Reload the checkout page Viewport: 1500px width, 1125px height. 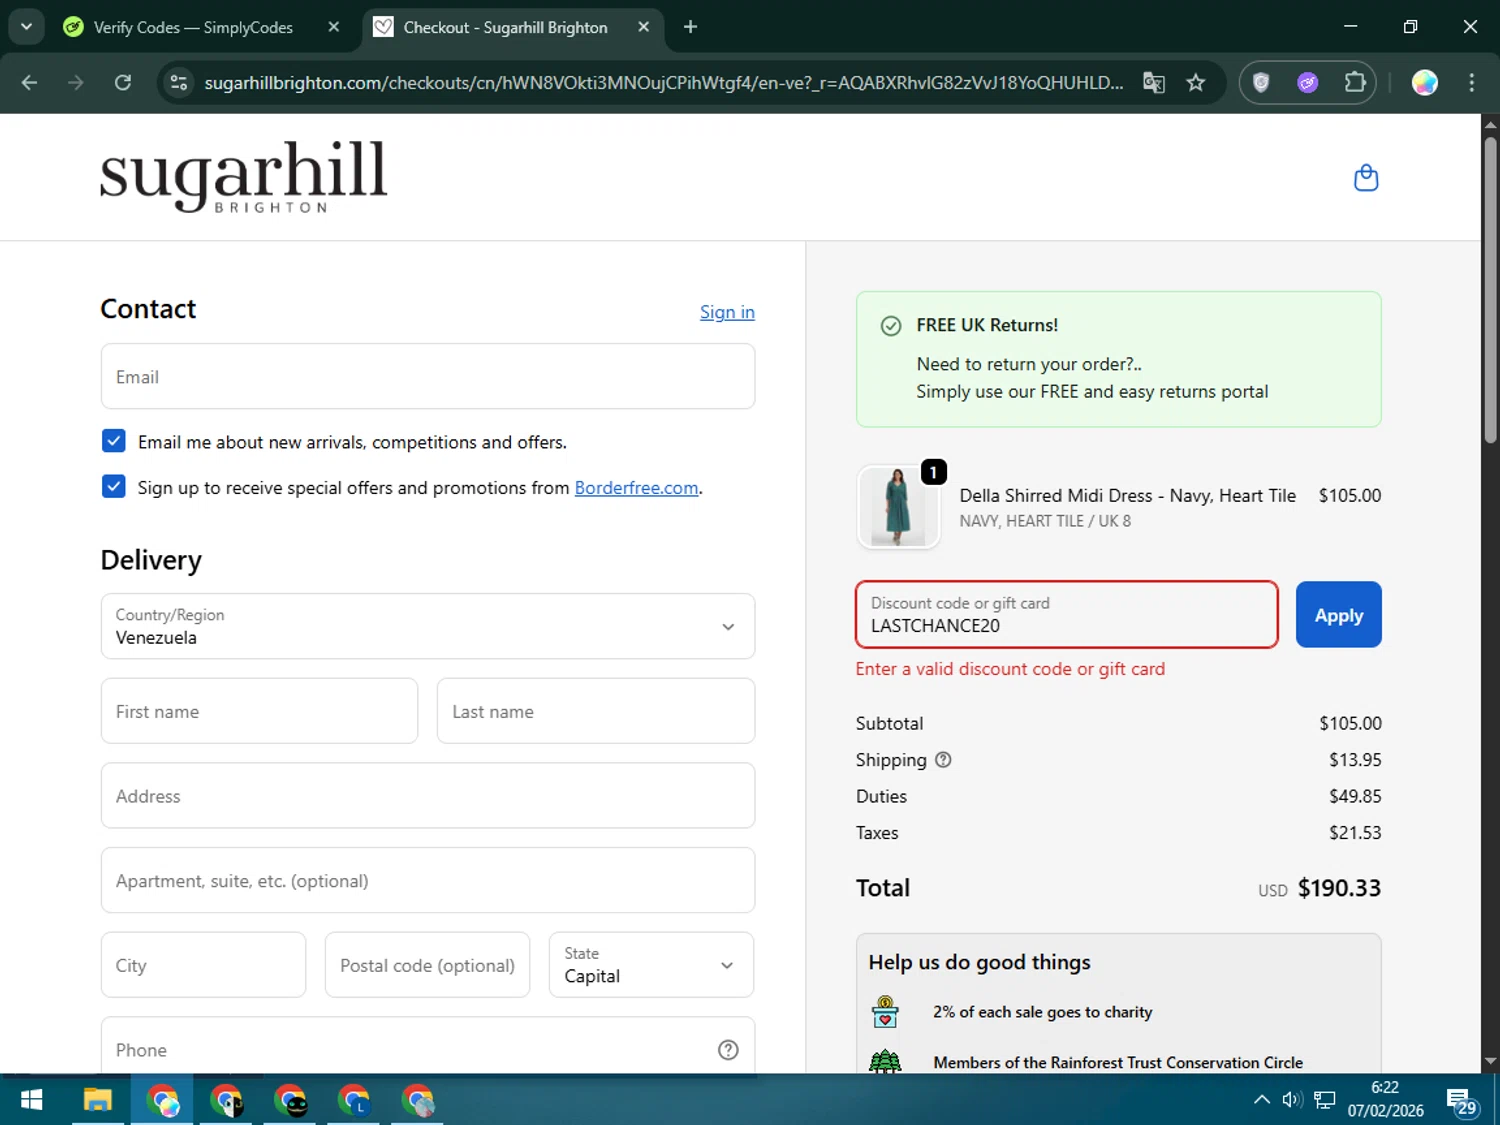pyautogui.click(x=123, y=82)
